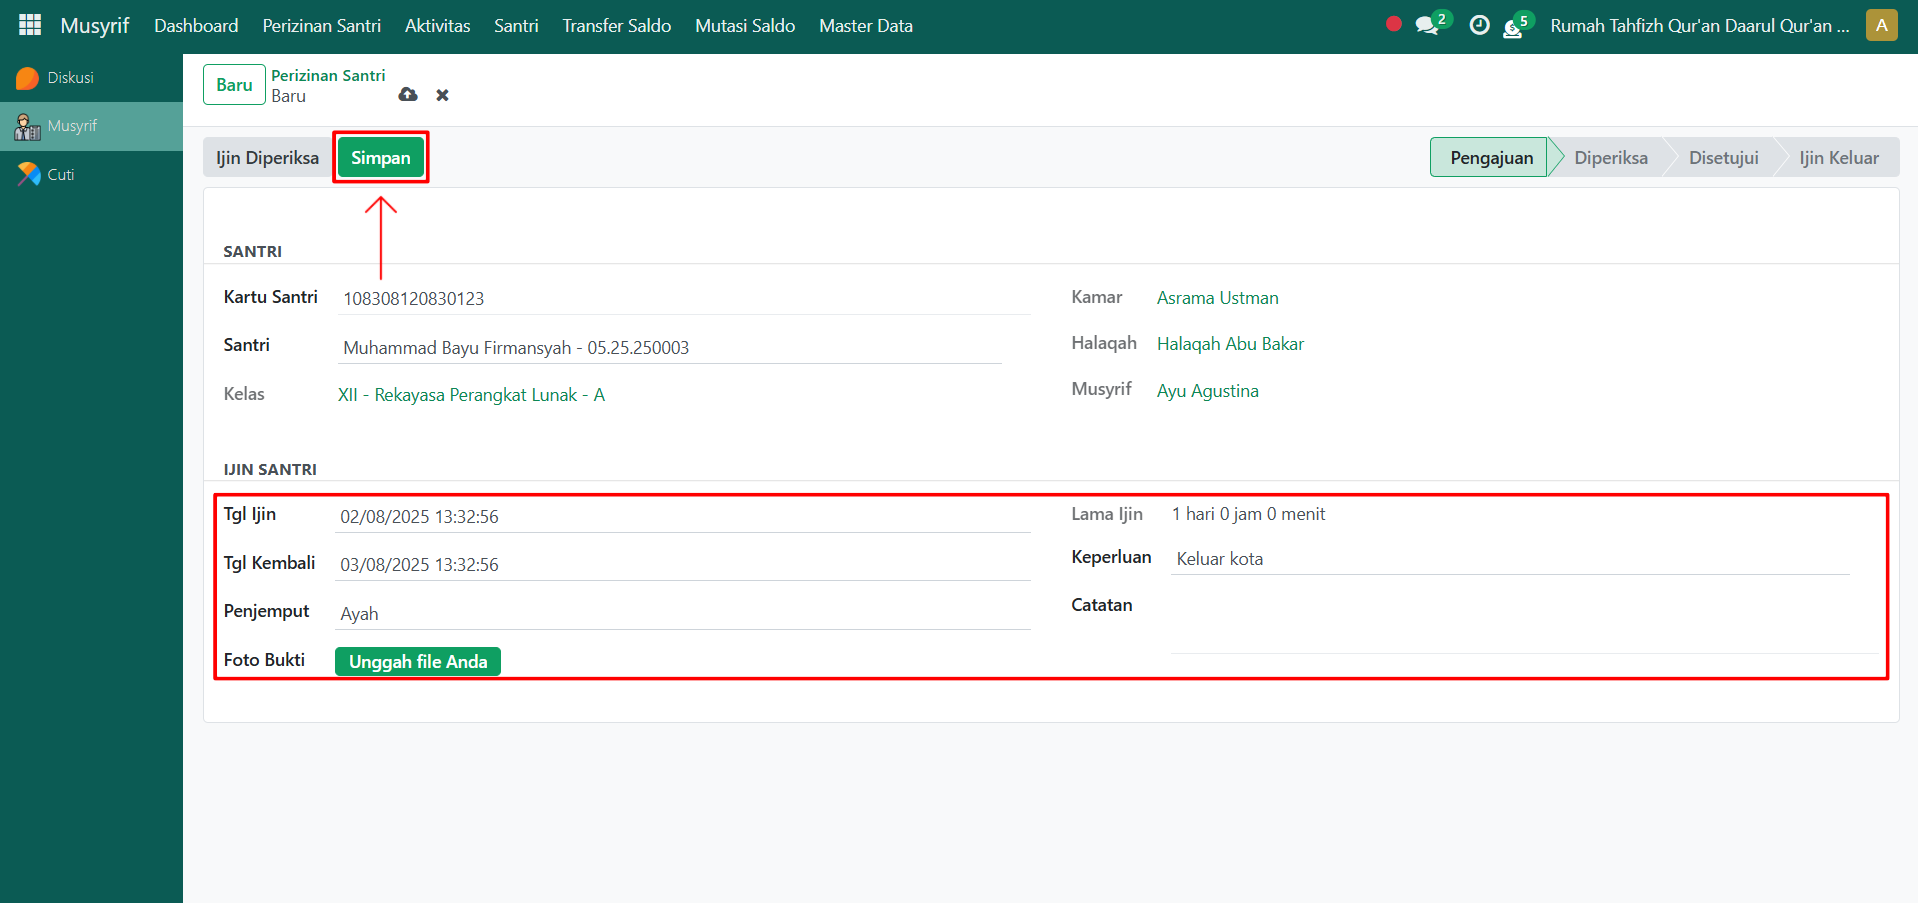Click the cloud save icon
1918x903 pixels.
408,95
